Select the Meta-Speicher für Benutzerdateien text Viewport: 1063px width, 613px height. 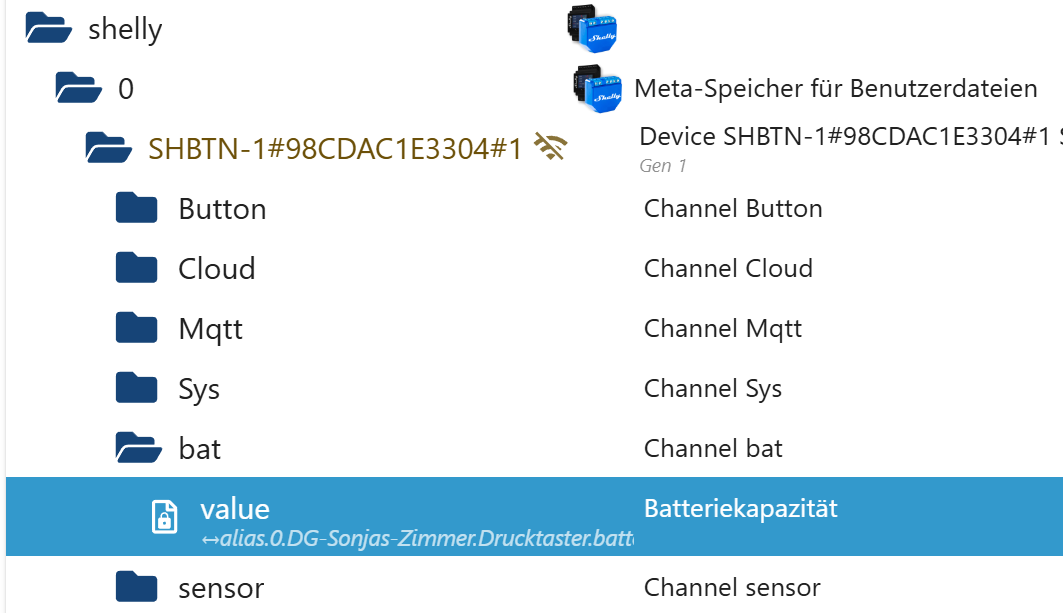tap(835, 89)
